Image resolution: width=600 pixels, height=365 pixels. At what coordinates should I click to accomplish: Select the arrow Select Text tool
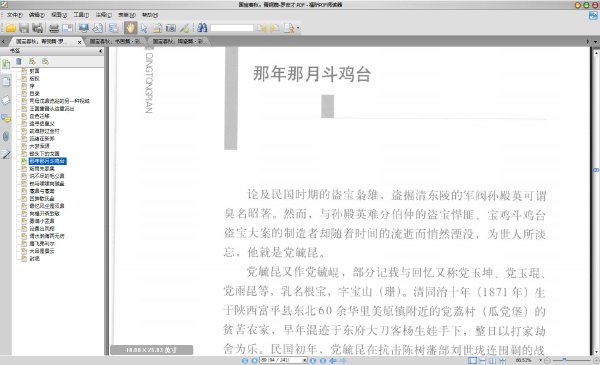144,28
